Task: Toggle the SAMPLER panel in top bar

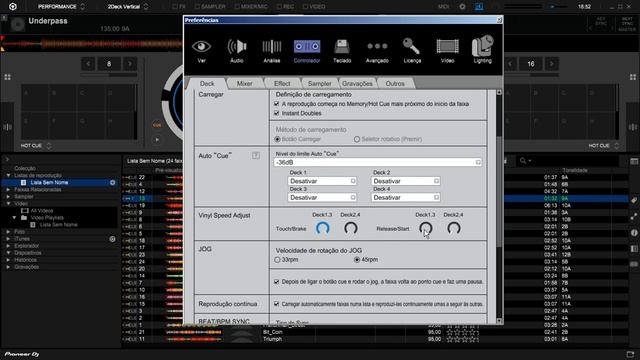Action: [210, 7]
